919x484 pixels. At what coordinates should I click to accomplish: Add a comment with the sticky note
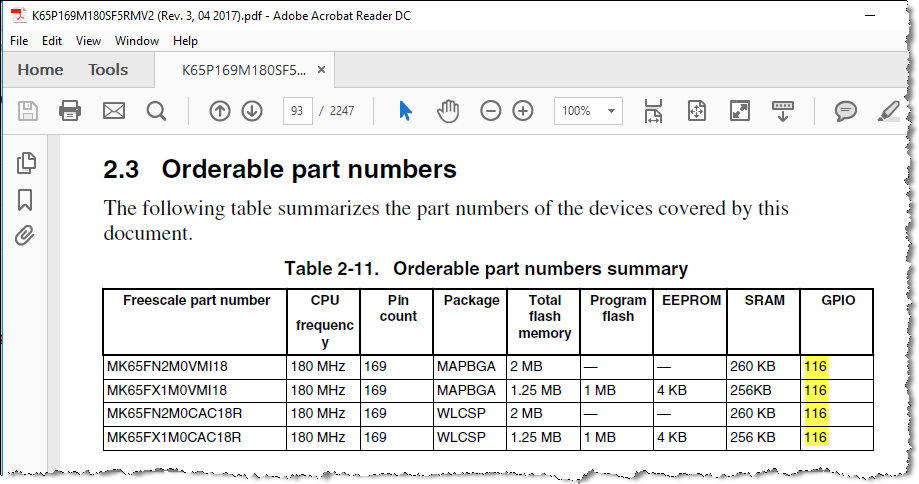[845, 111]
